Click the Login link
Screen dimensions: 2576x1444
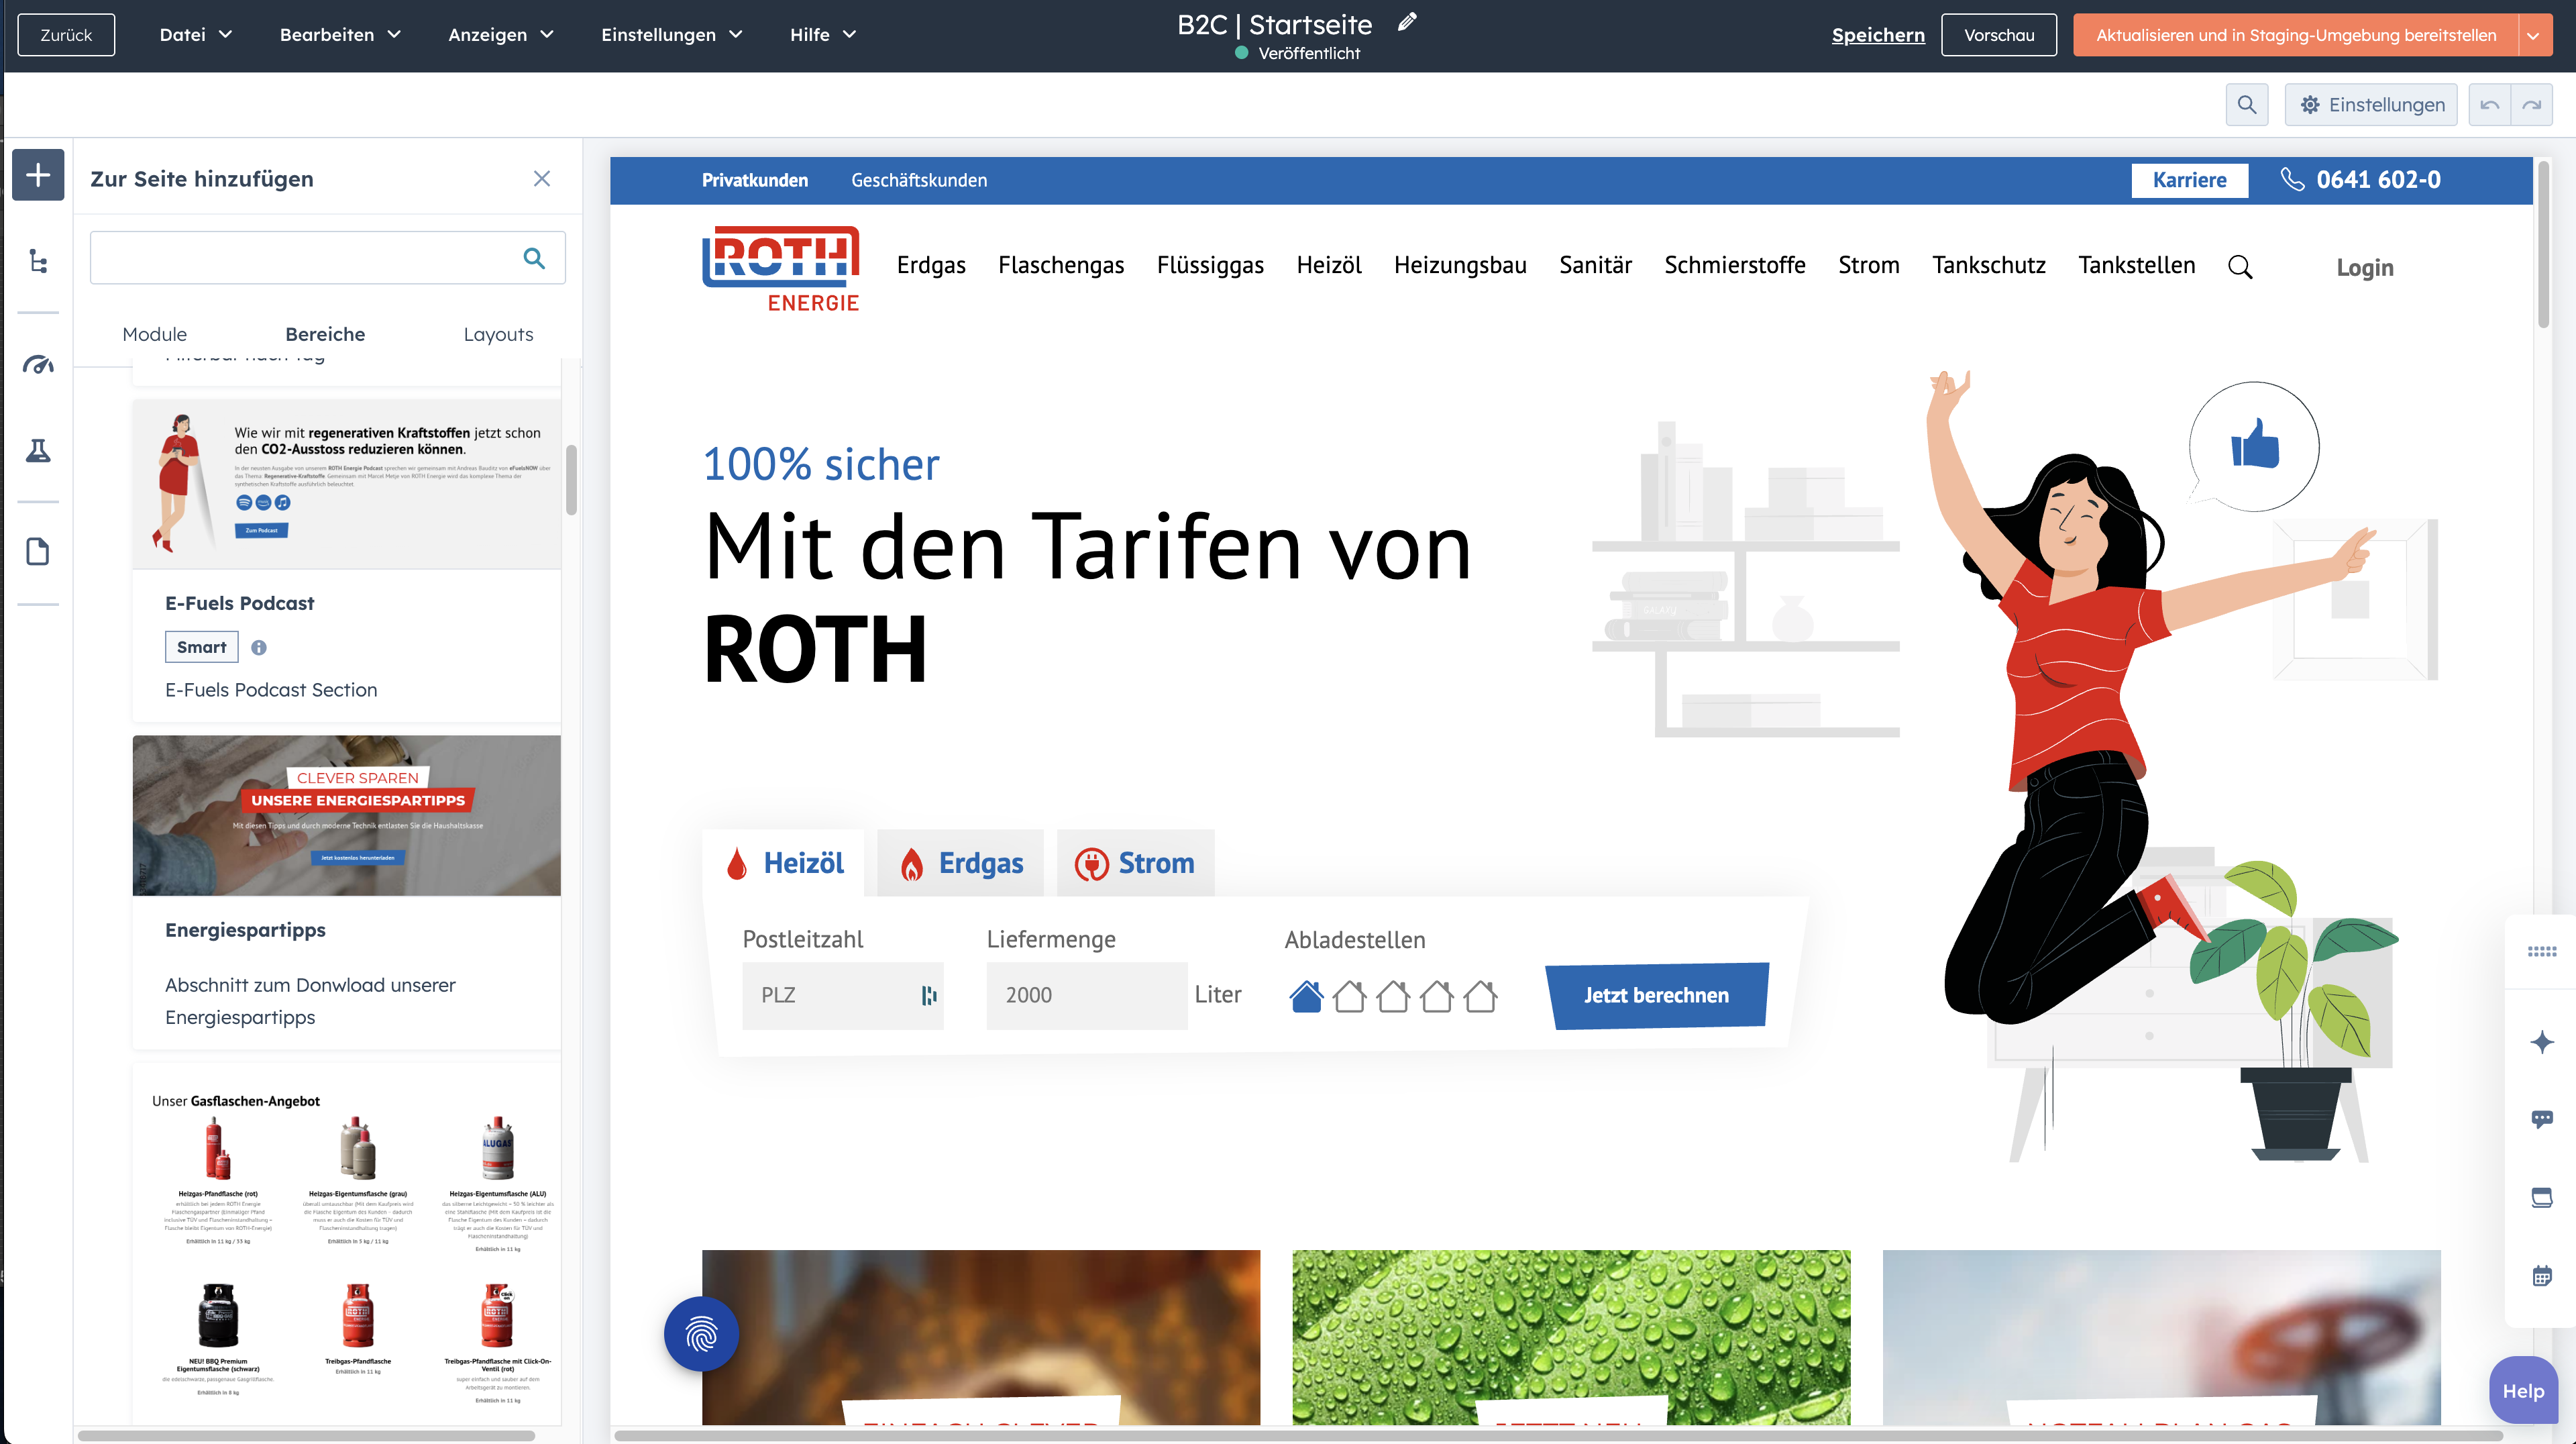[x=2364, y=267]
